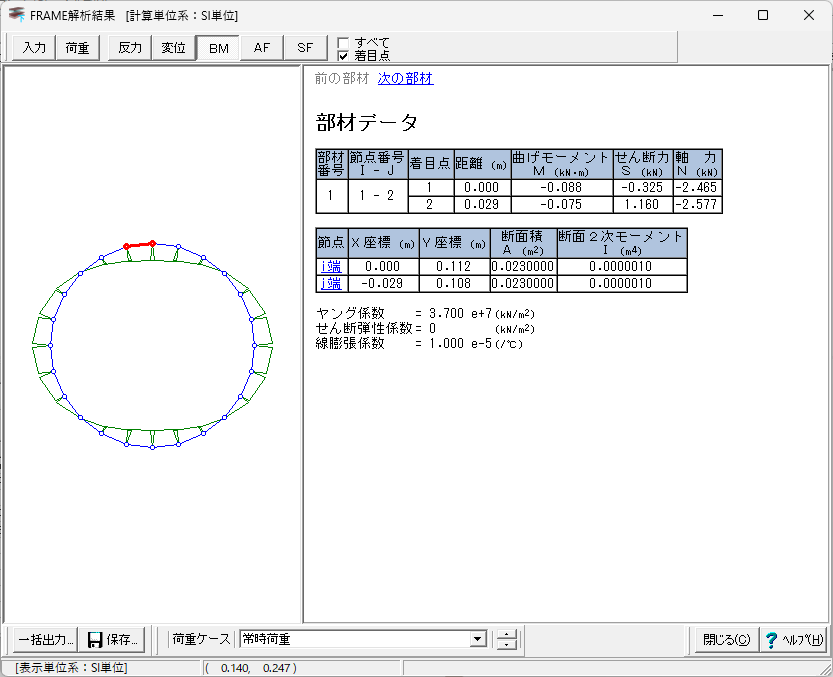
Task: Switch to the 荷重 view
Action: pos(78,48)
